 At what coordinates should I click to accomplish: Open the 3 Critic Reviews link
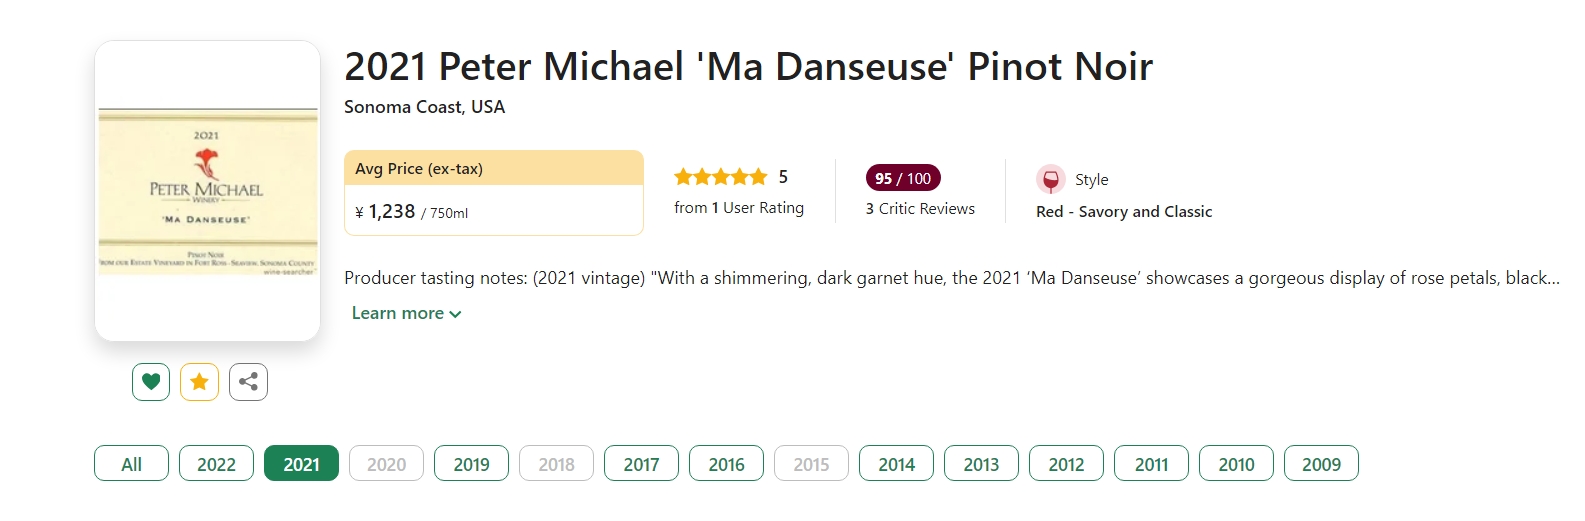(x=920, y=208)
